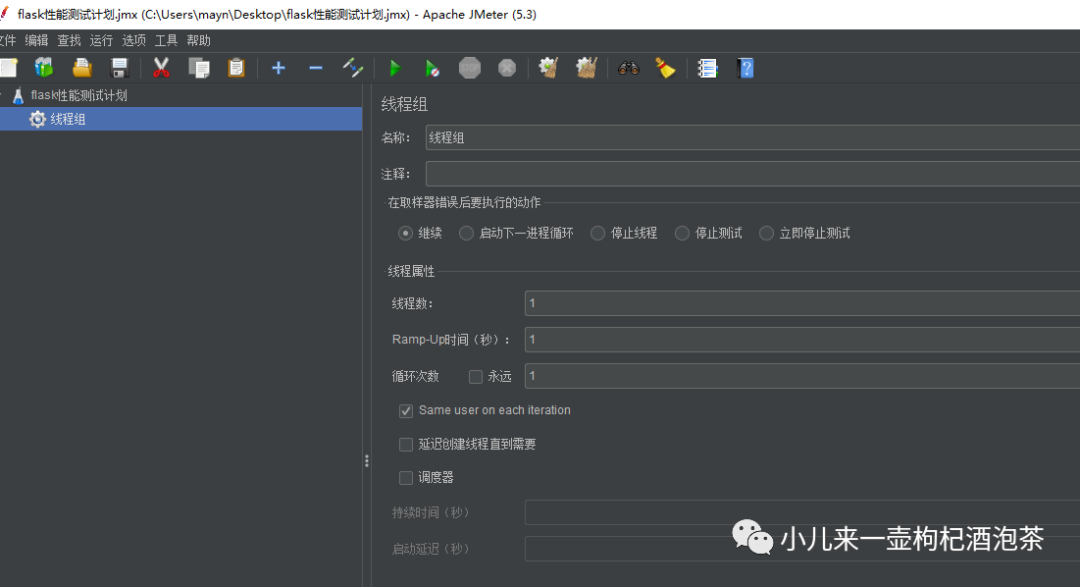The image size is (1080, 587).
Task: Uncheck Same user on each iteration
Action: tap(406, 410)
